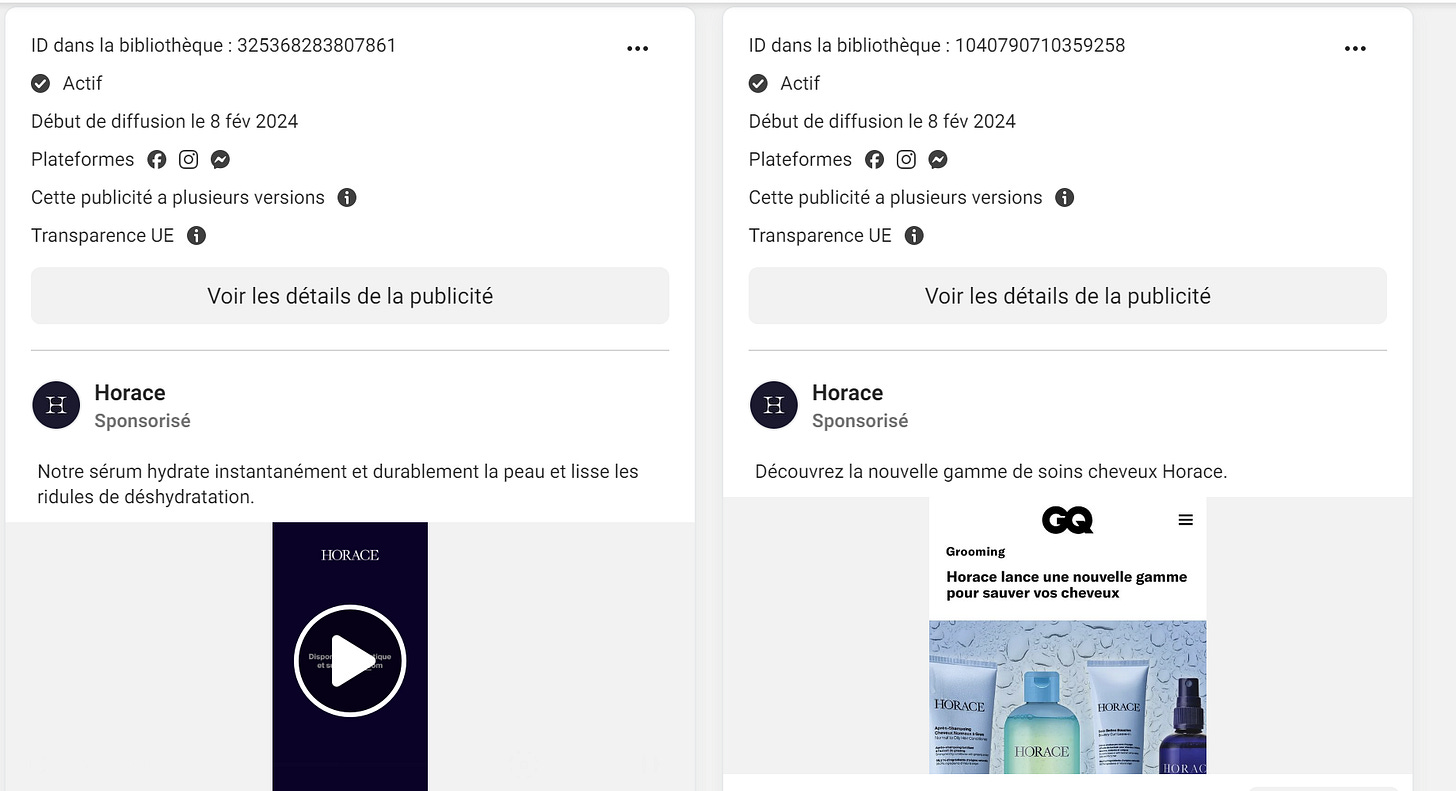Open Voir les détails de la publicité, left ad
Viewport: 1456px width, 791px height.
350,296
